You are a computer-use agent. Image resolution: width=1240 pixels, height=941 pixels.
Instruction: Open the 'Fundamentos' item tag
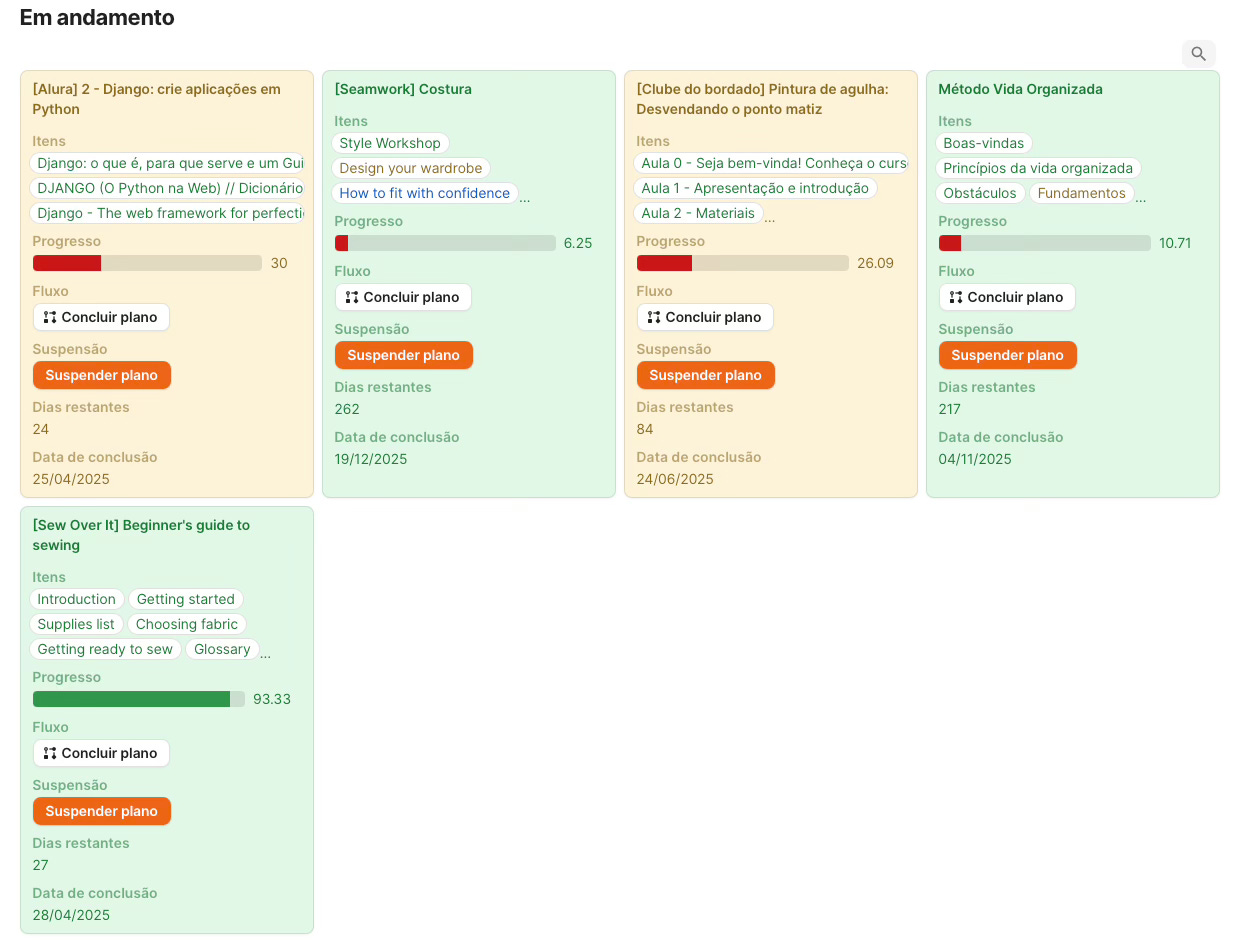[1082, 193]
